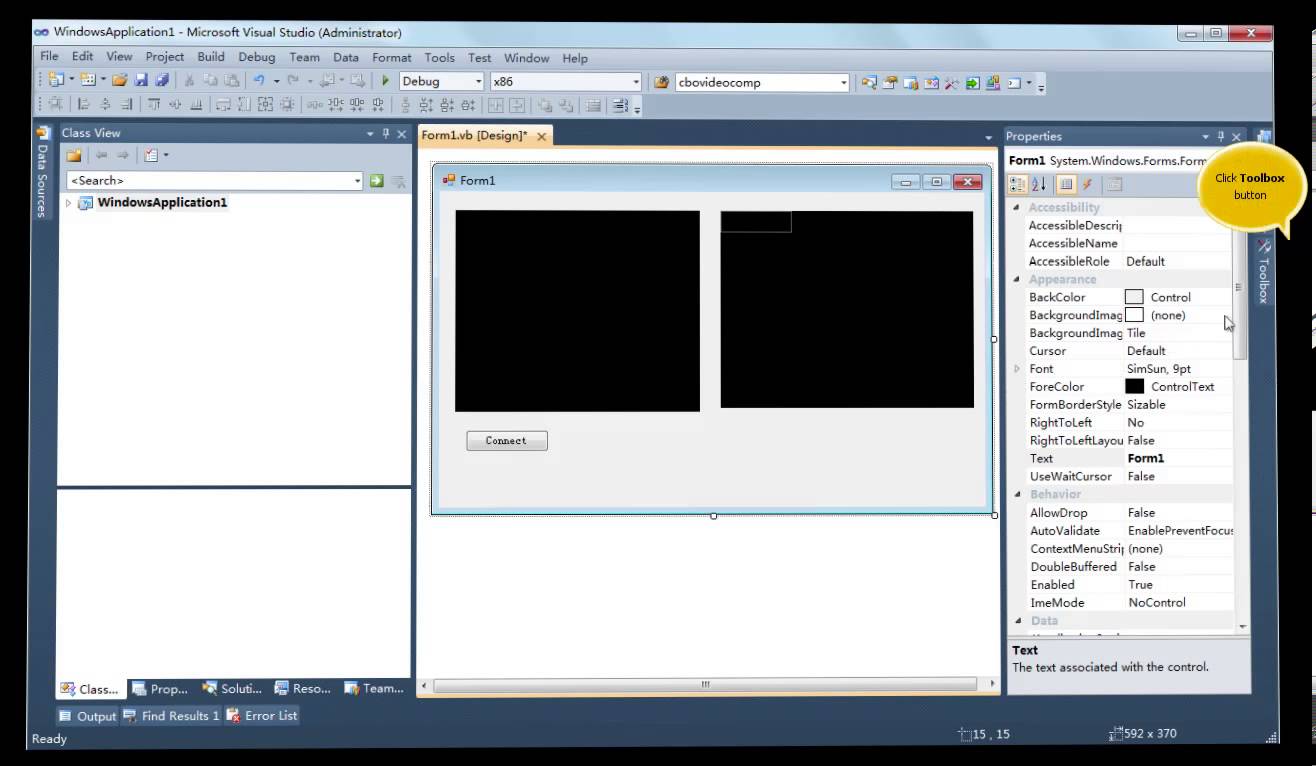Click the Properties grid icon in Properties panel
Viewport: 1316px width, 766px height.
[x=1066, y=184]
